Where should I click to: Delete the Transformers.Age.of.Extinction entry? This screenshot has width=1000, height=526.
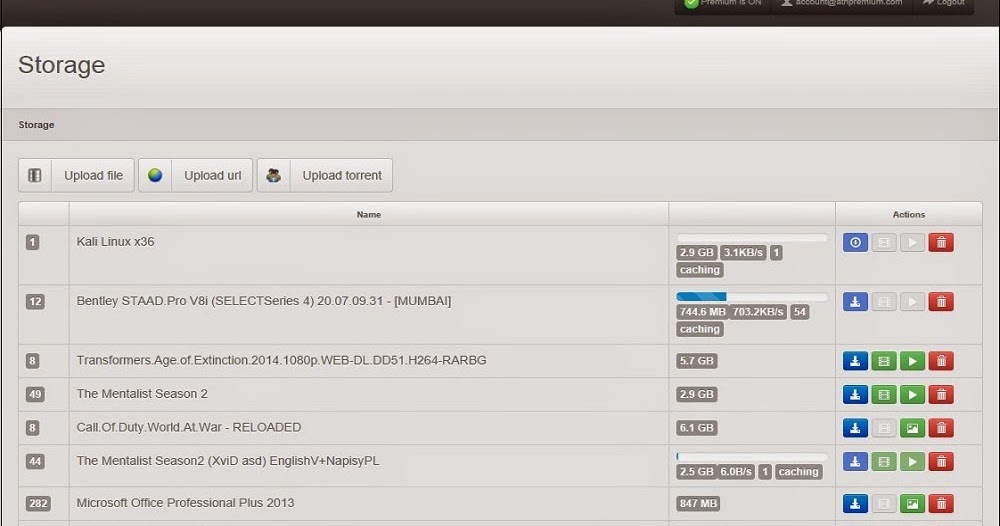coord(941,361)
